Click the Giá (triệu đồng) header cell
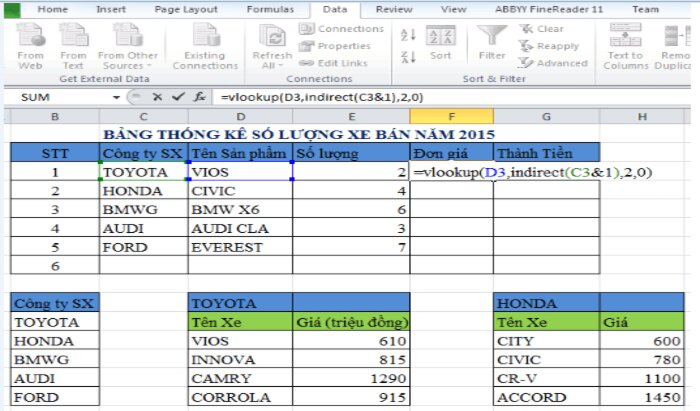 pyautogui.click(x=351, y=322)
